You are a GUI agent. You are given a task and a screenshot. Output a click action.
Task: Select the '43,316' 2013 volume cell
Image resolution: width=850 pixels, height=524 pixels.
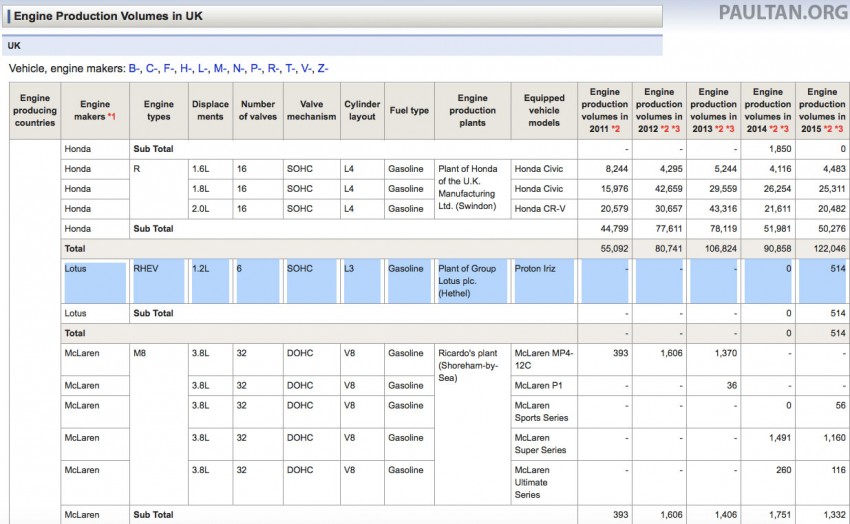coord(713,209)
